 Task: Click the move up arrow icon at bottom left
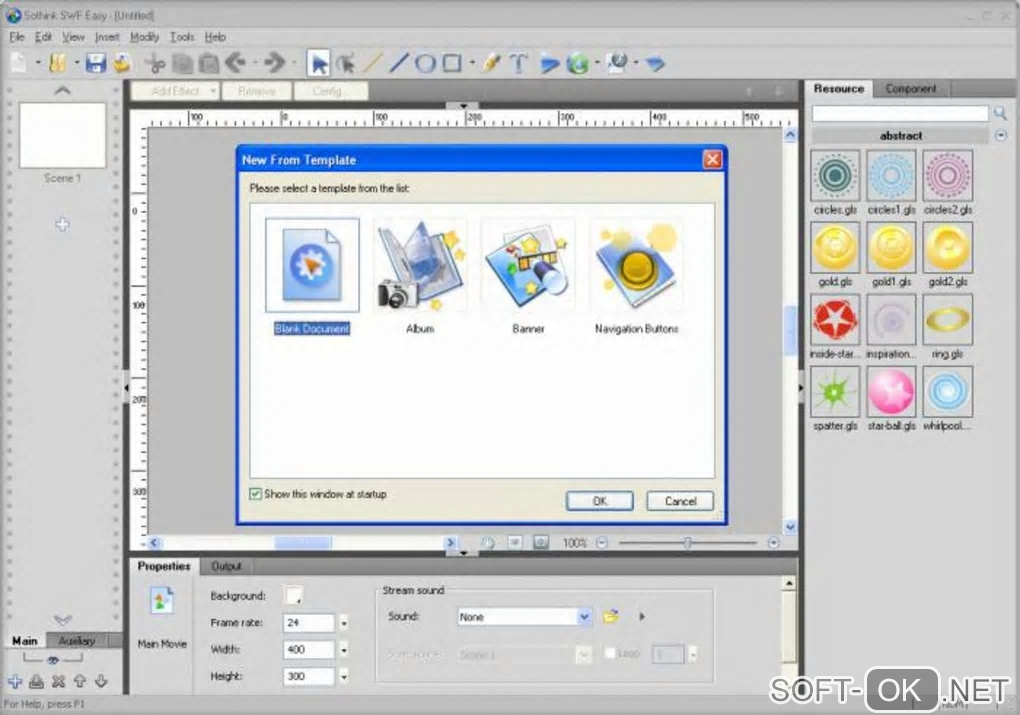coord(79,681)
